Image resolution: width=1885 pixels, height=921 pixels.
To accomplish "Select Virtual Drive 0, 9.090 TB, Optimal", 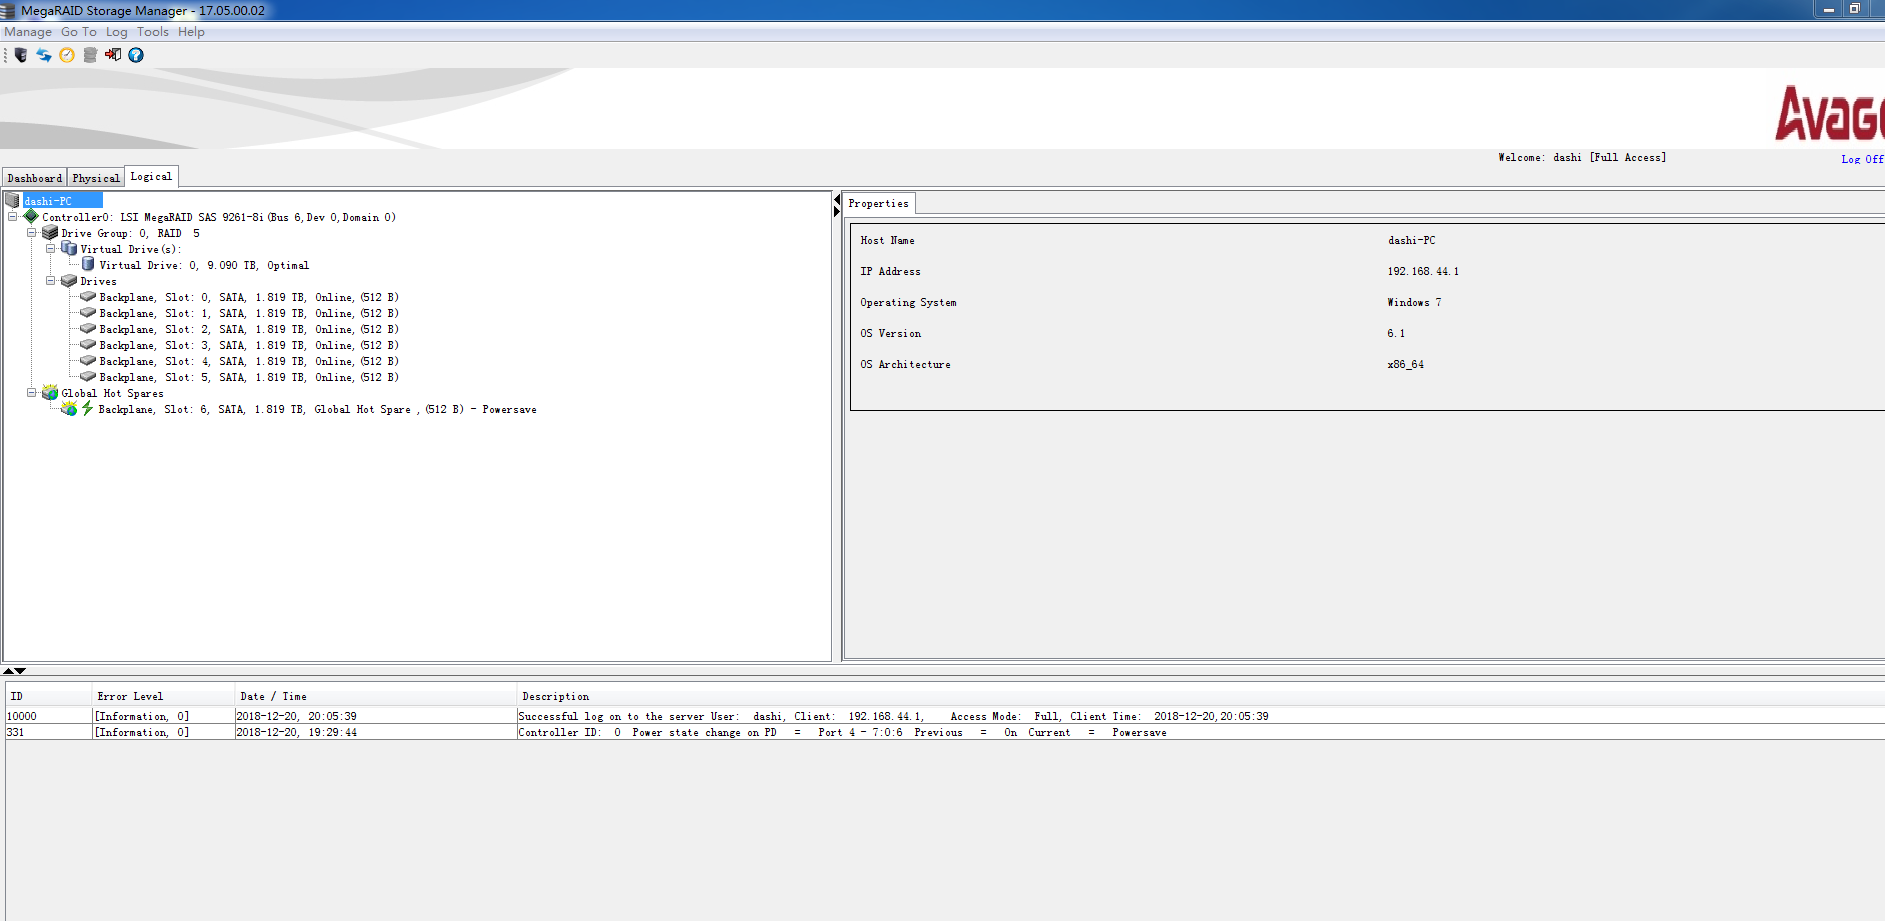I will (x=204, y=265).
